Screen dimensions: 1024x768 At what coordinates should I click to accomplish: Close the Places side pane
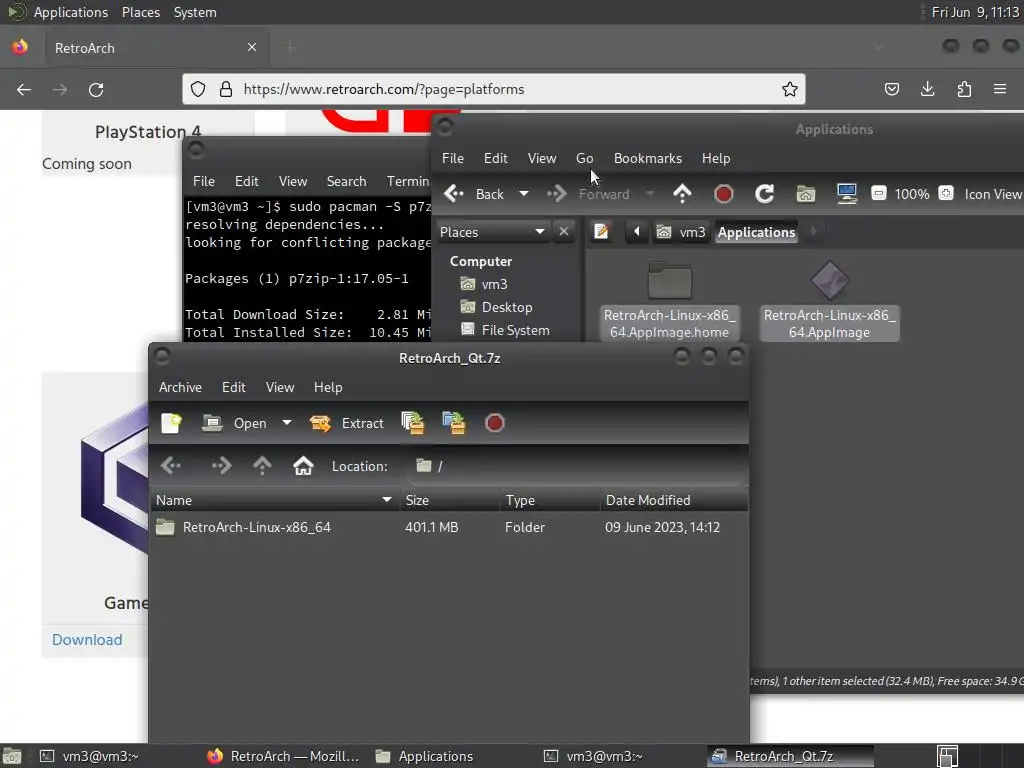(x=564, y=232)
